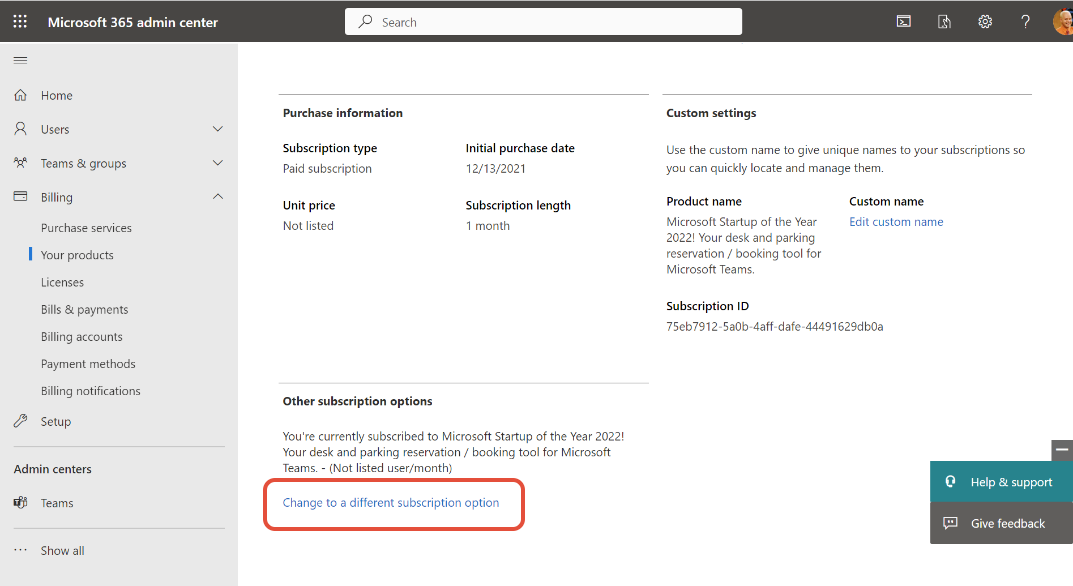The image size is (1073, 586).
Task: Click the Other subscription options heading
Action: (x=357, y=401)
